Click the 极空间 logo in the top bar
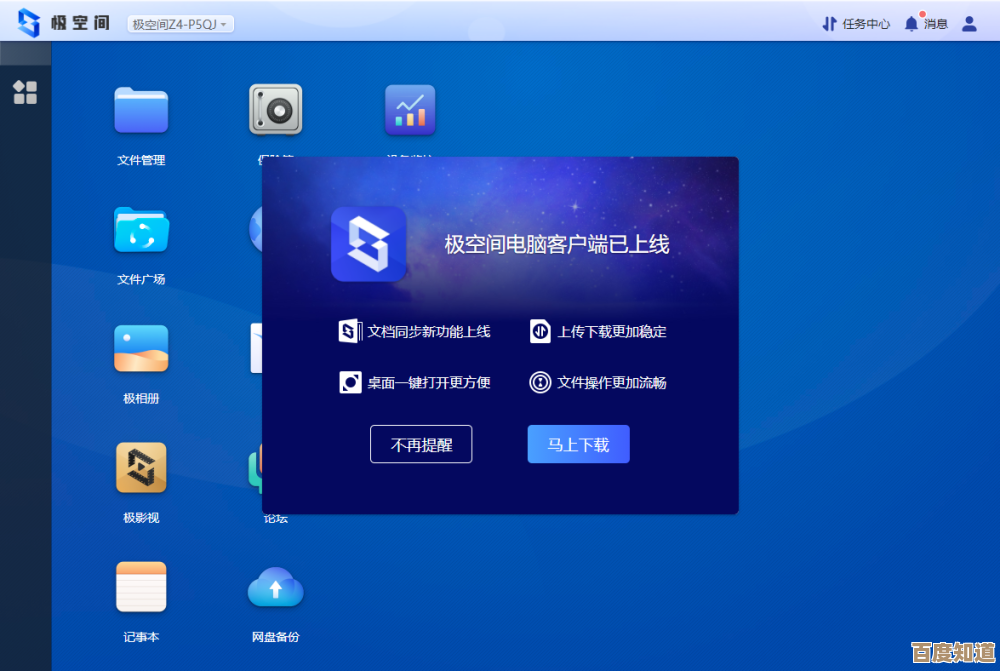Image resolution: width=1000 pixels, height=671 pixels. pos(64,23)
